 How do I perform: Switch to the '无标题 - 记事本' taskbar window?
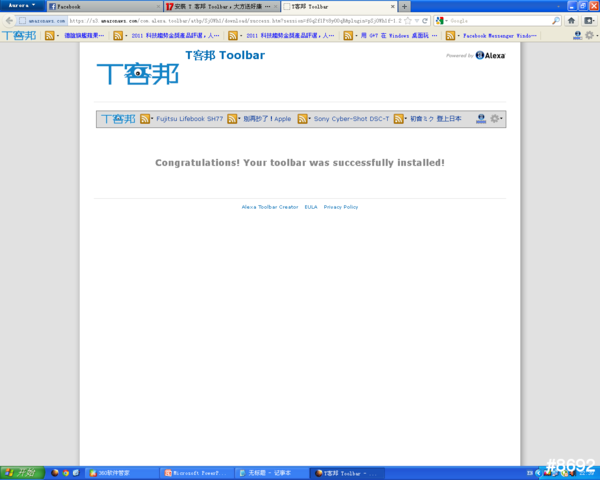[272, 473]
